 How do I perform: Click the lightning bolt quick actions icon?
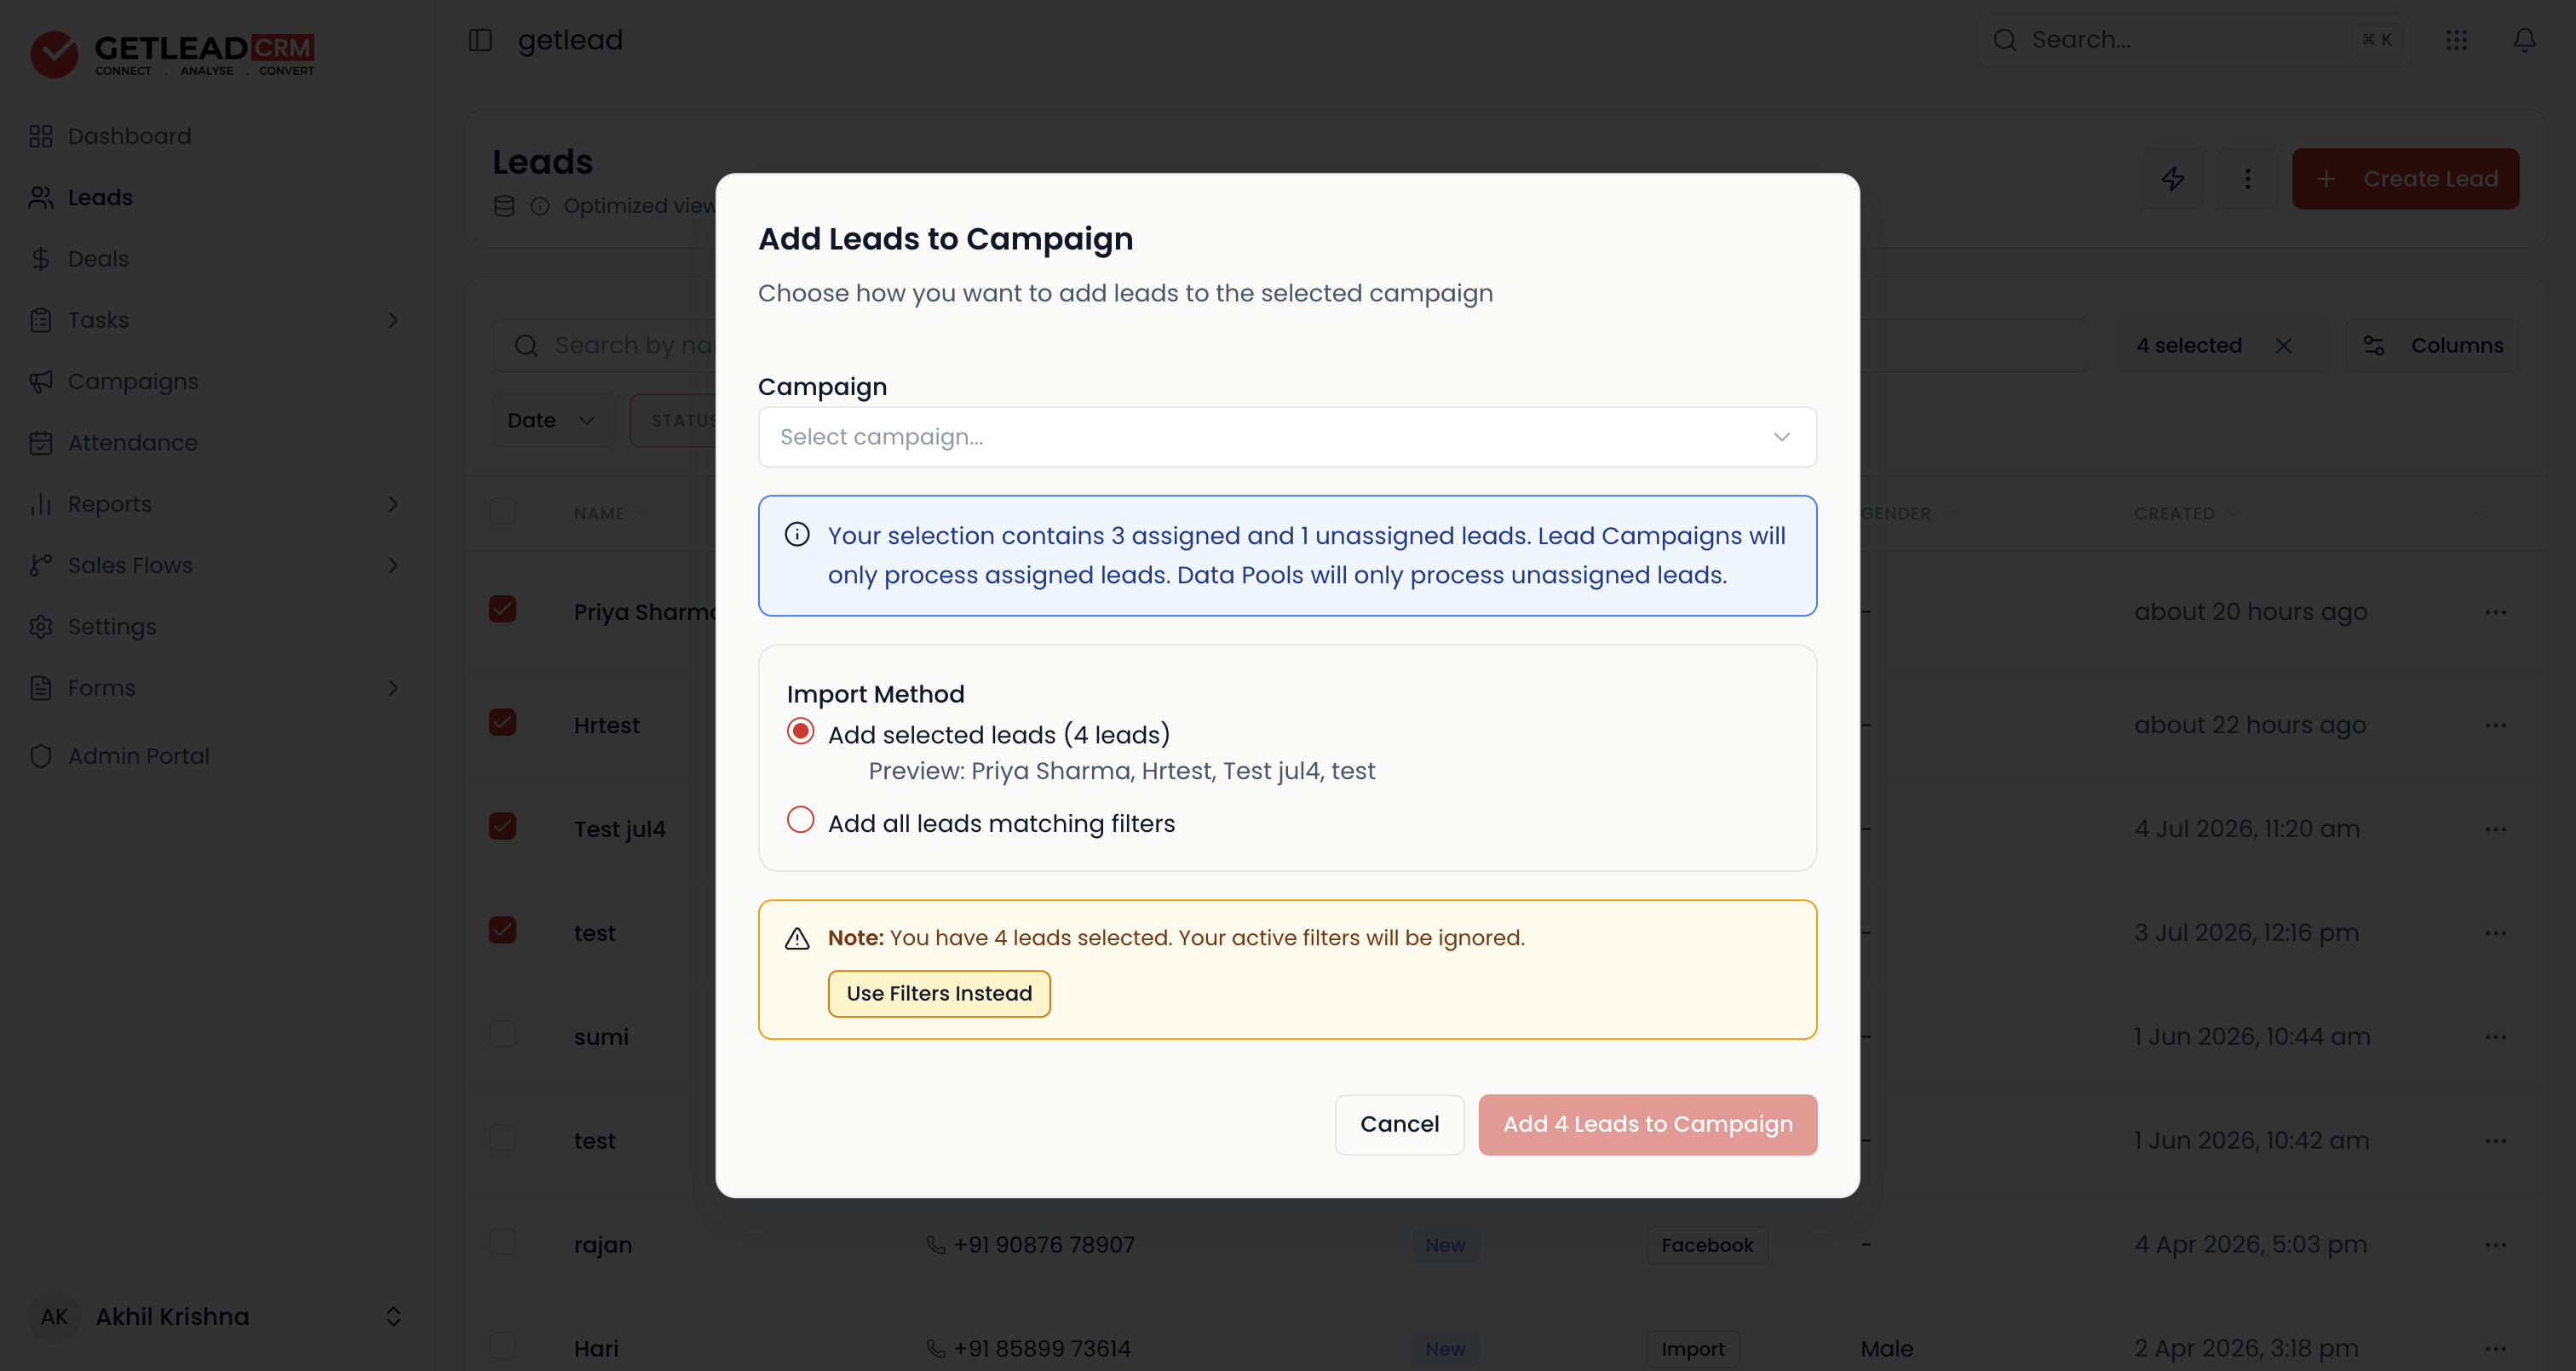coord(2172,179)
